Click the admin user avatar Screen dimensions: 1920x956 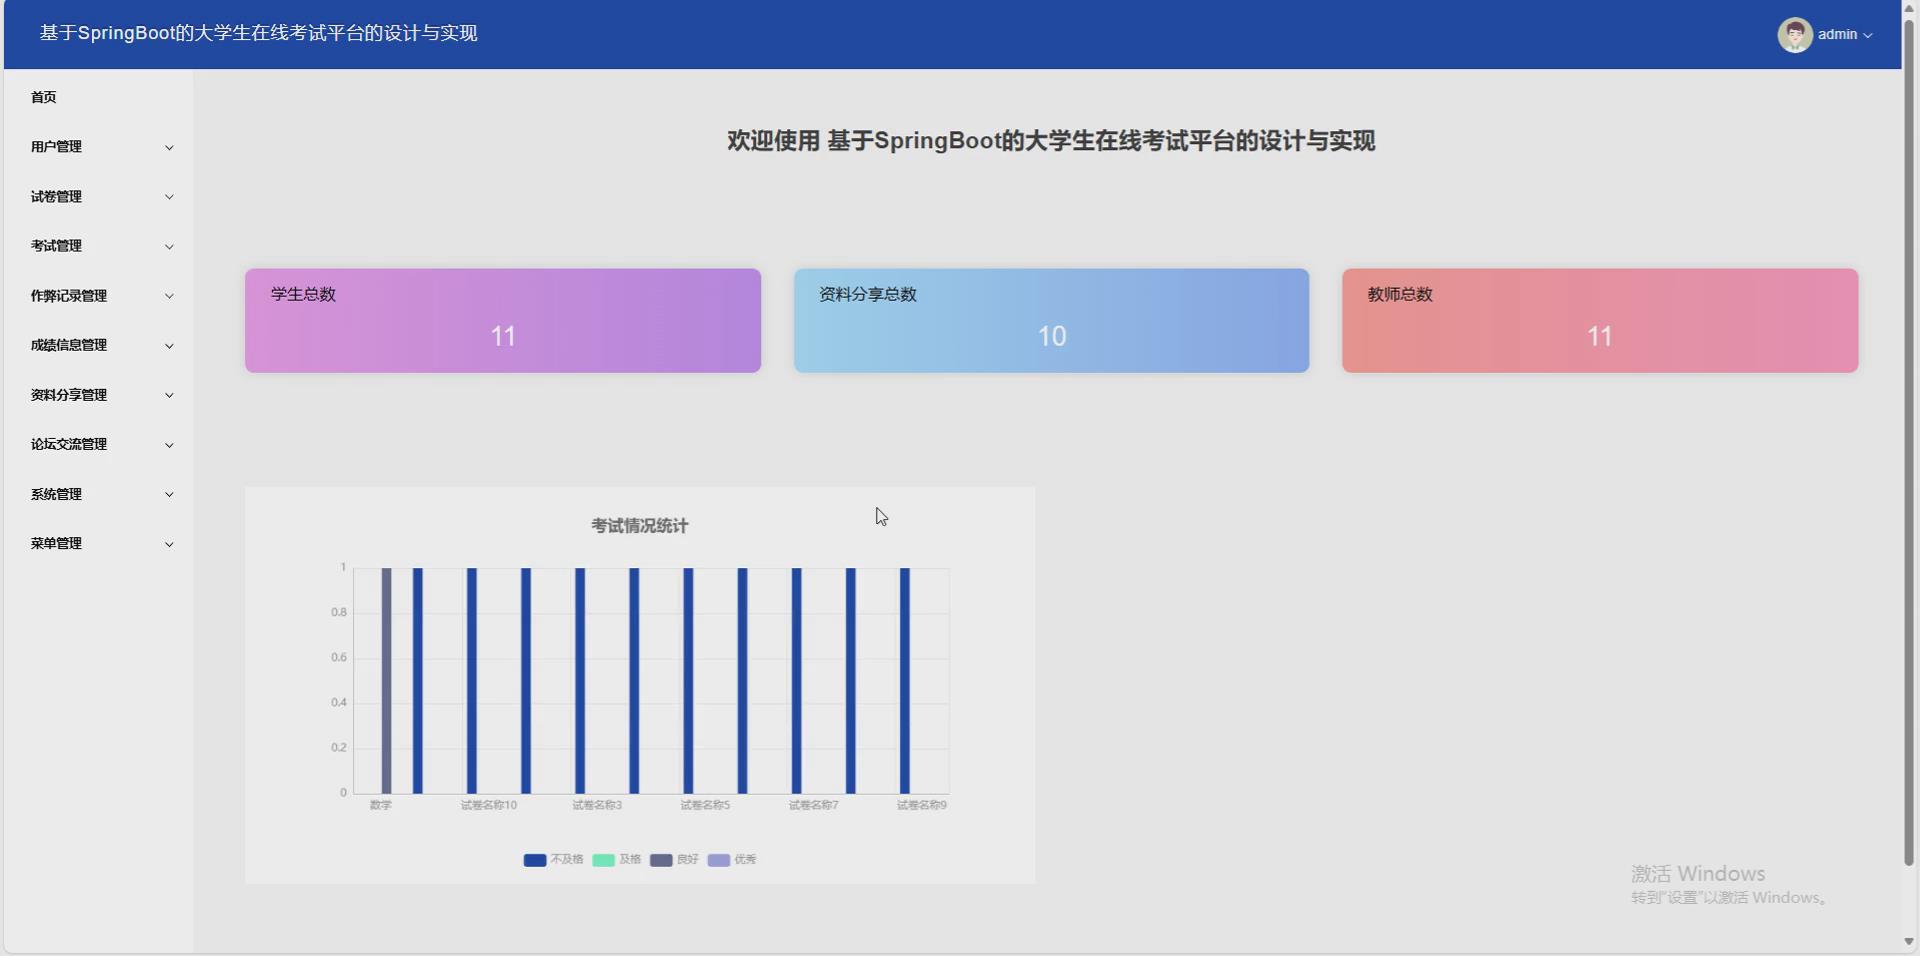coord(1794,35)
